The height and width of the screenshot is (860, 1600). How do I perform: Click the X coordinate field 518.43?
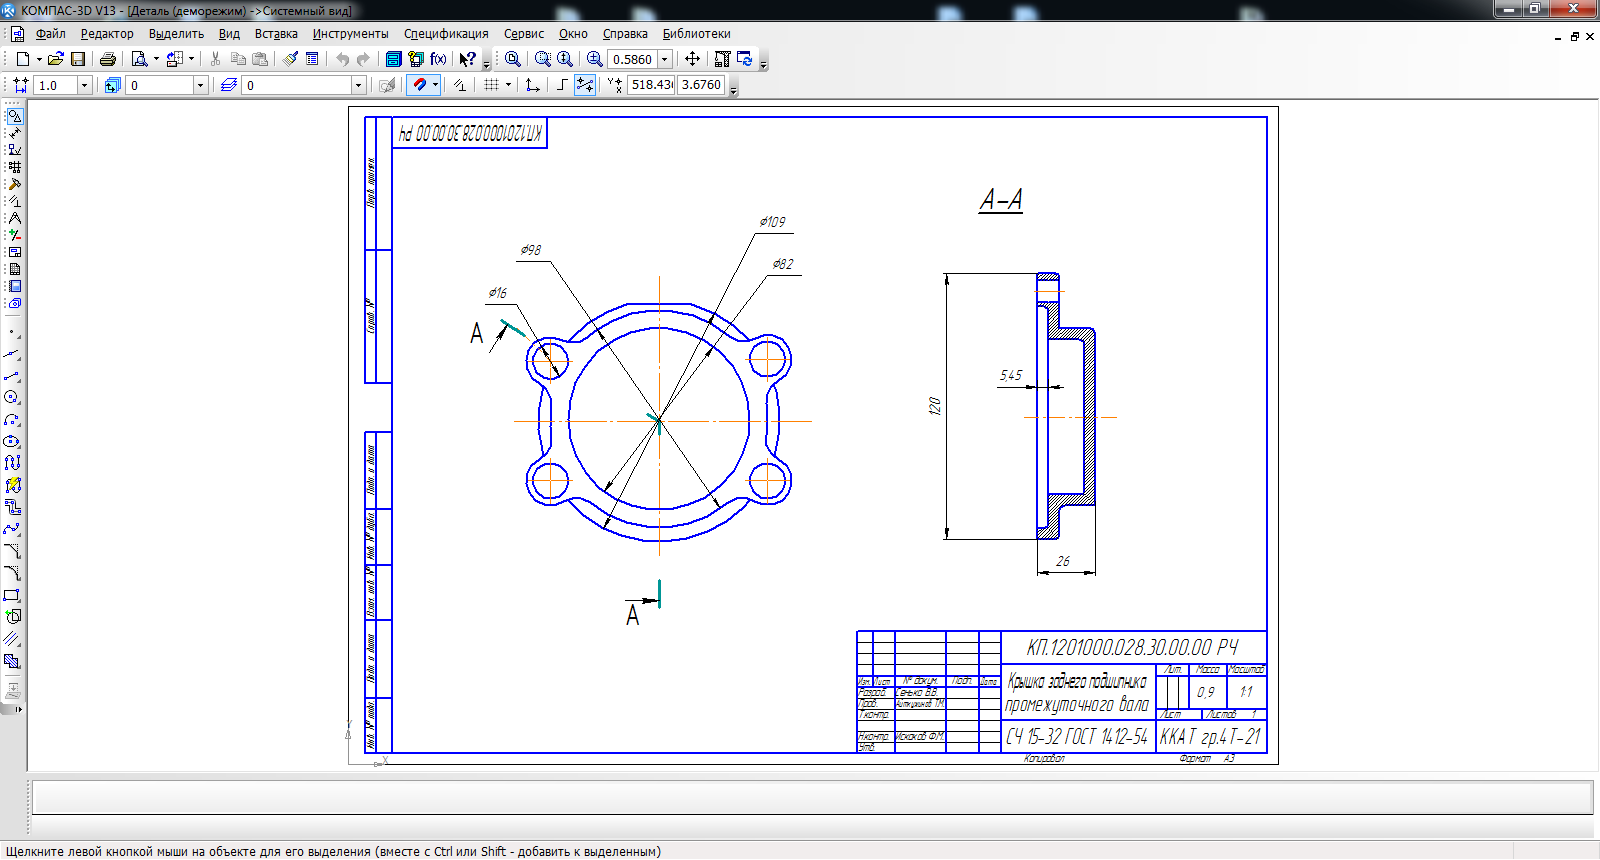[x=652, y=85]
